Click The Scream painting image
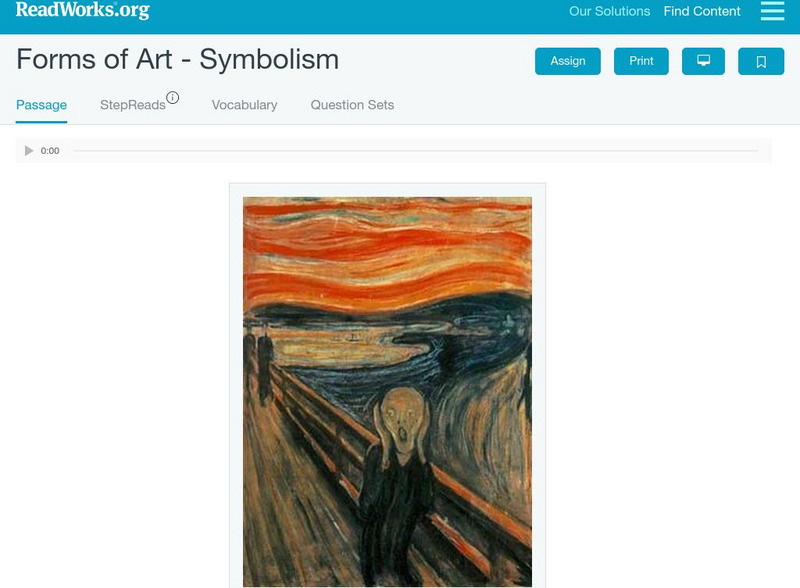The image size is (800, 588). point(387,391)
